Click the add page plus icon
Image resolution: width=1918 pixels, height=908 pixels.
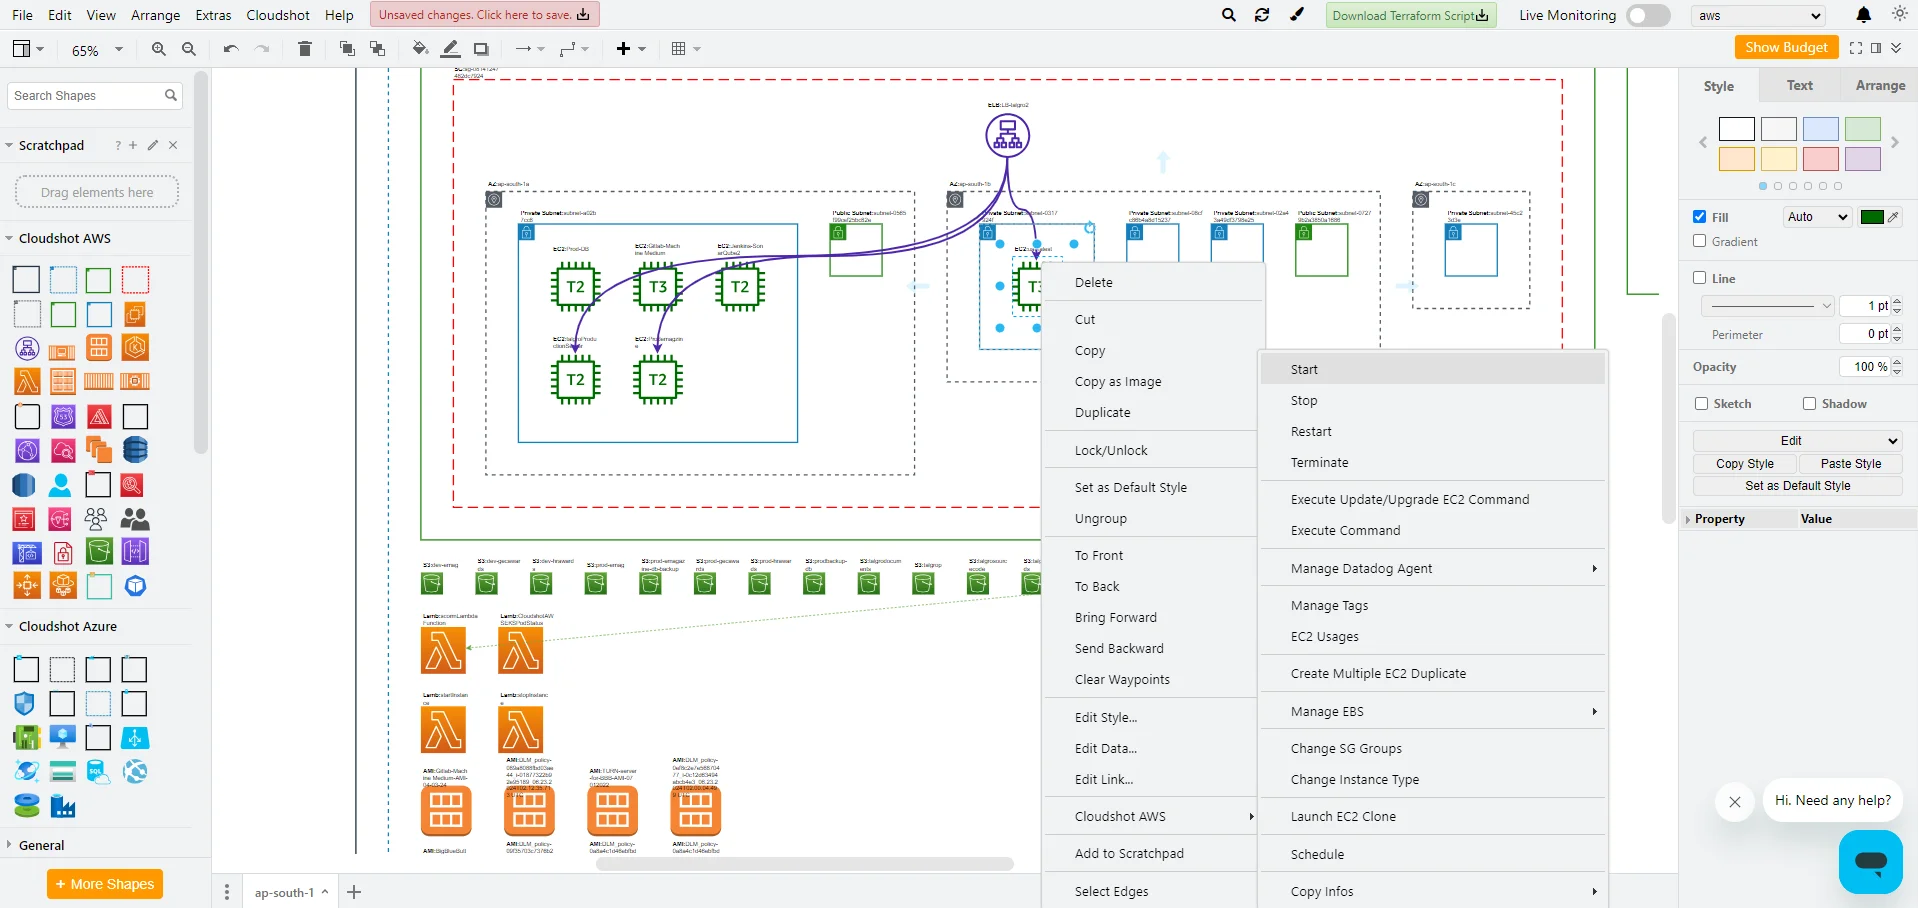[354, 892]
